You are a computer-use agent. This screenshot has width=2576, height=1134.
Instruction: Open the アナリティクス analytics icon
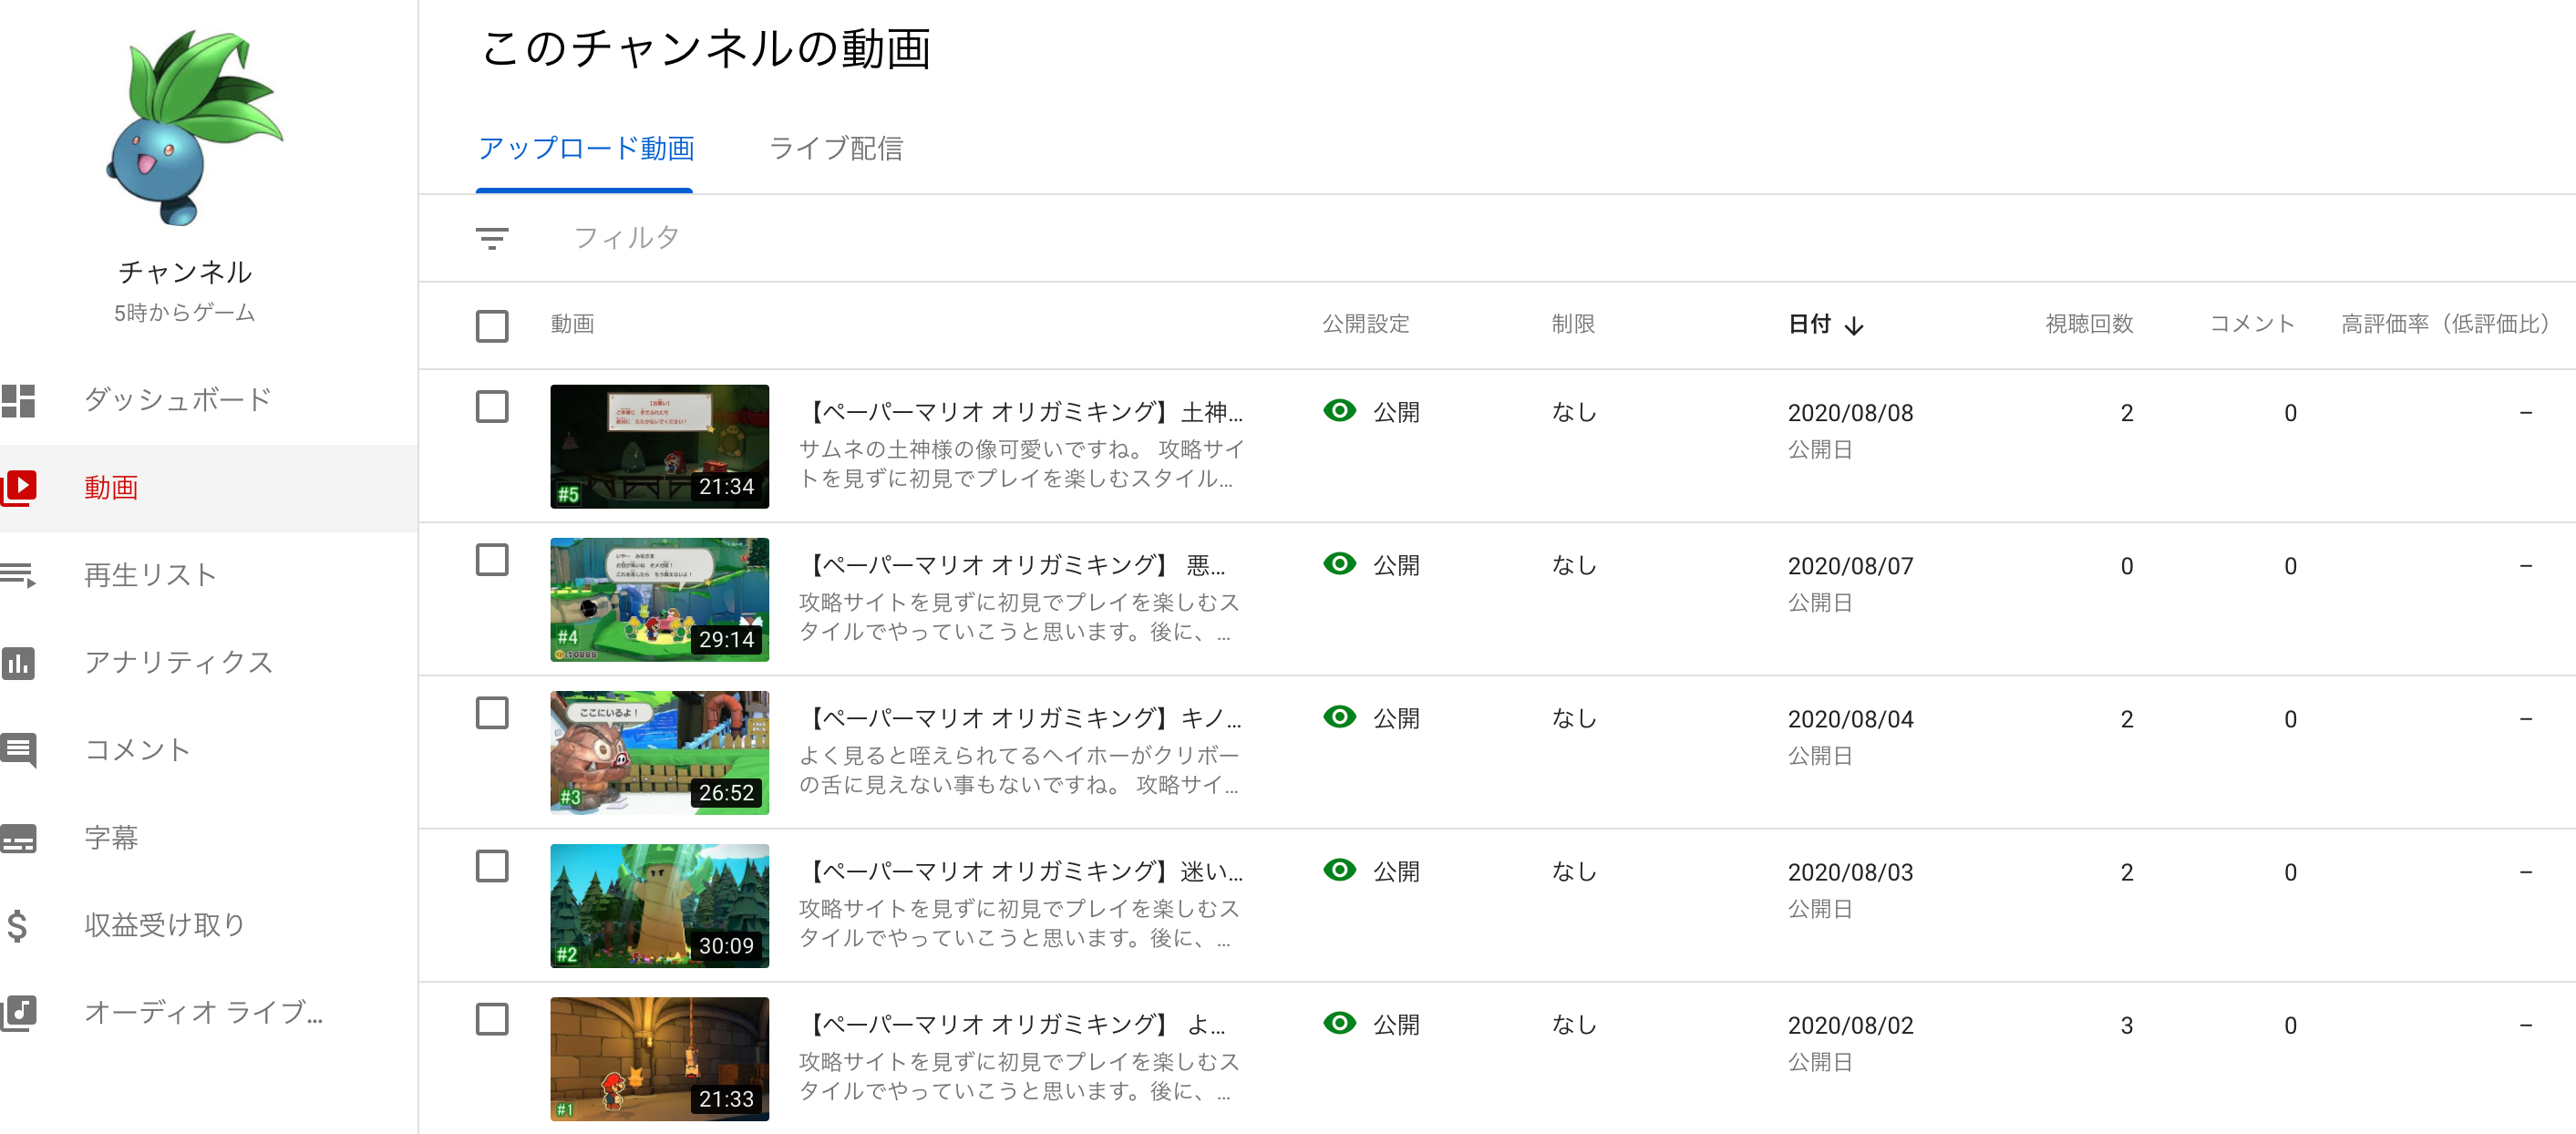point(18,663)
